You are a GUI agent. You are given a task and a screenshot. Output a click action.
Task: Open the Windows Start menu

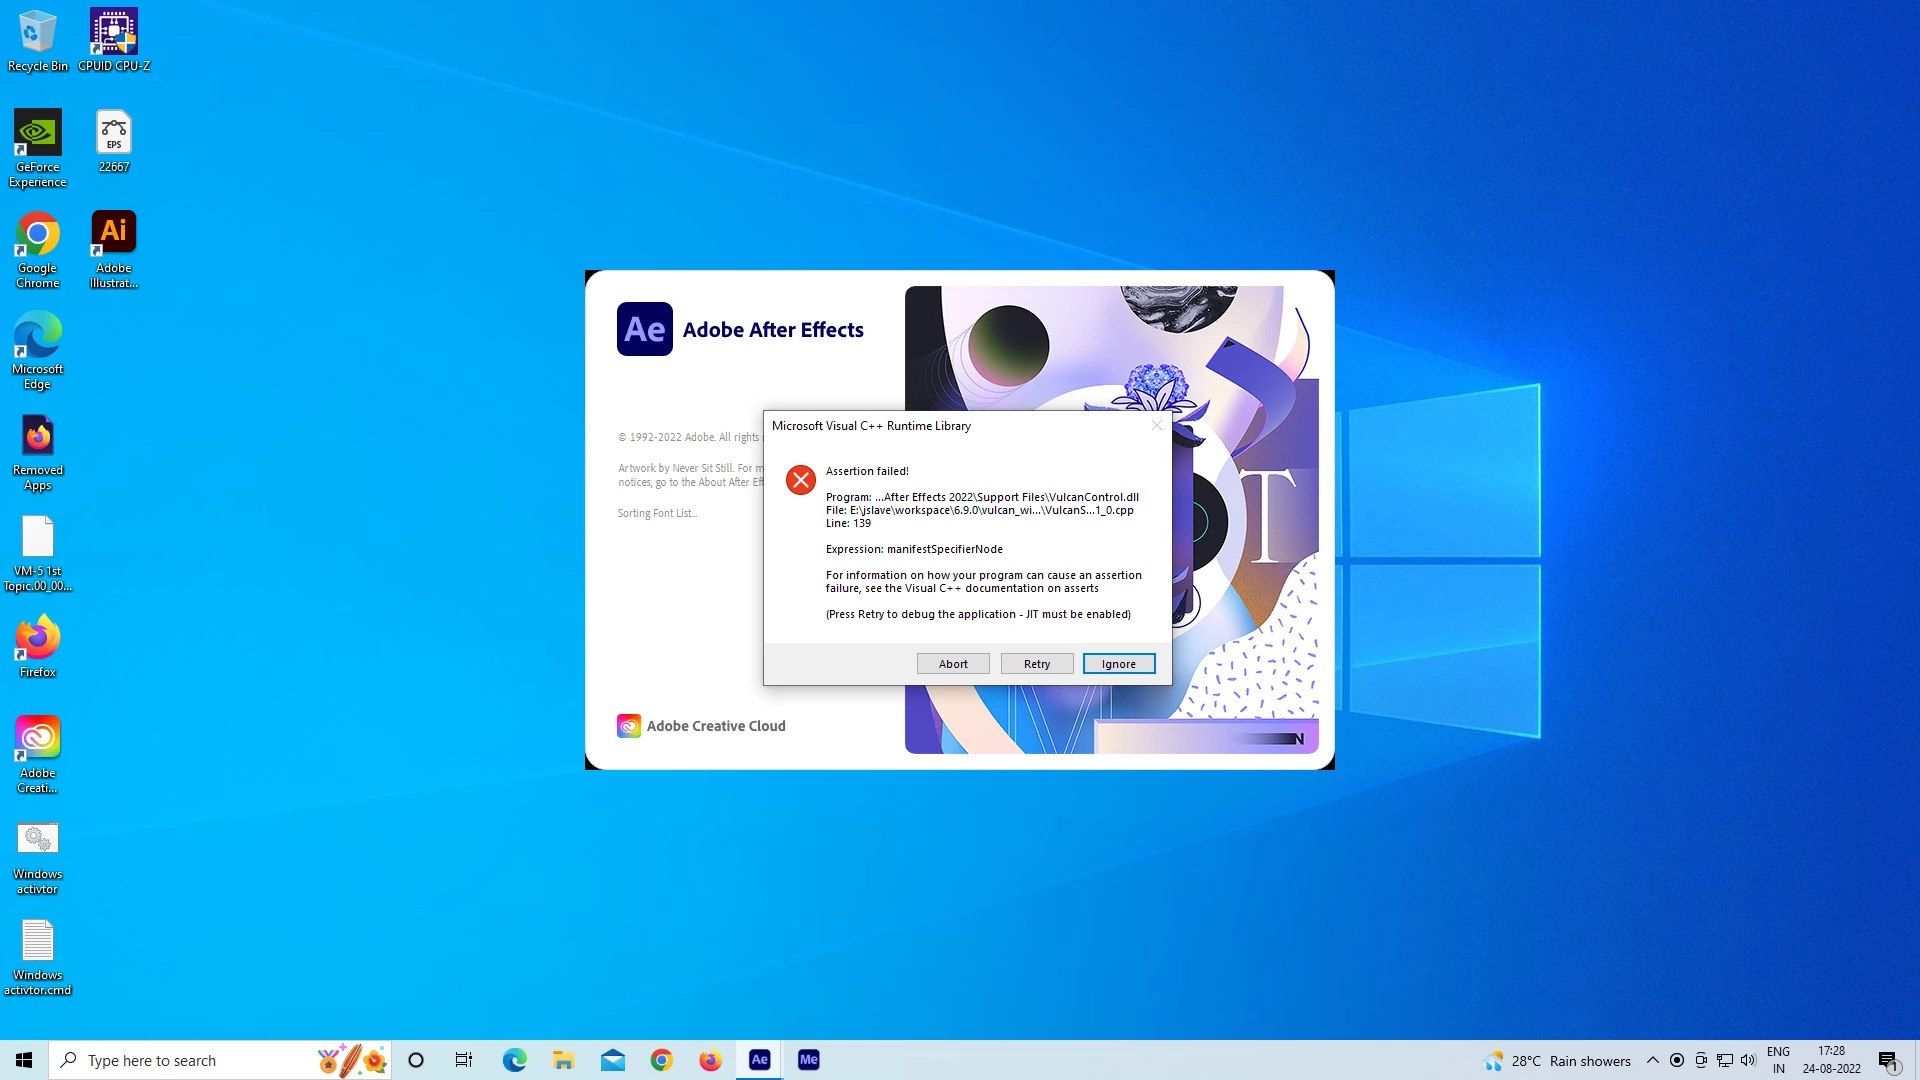pyautogui.click(x=24, y=1060)
